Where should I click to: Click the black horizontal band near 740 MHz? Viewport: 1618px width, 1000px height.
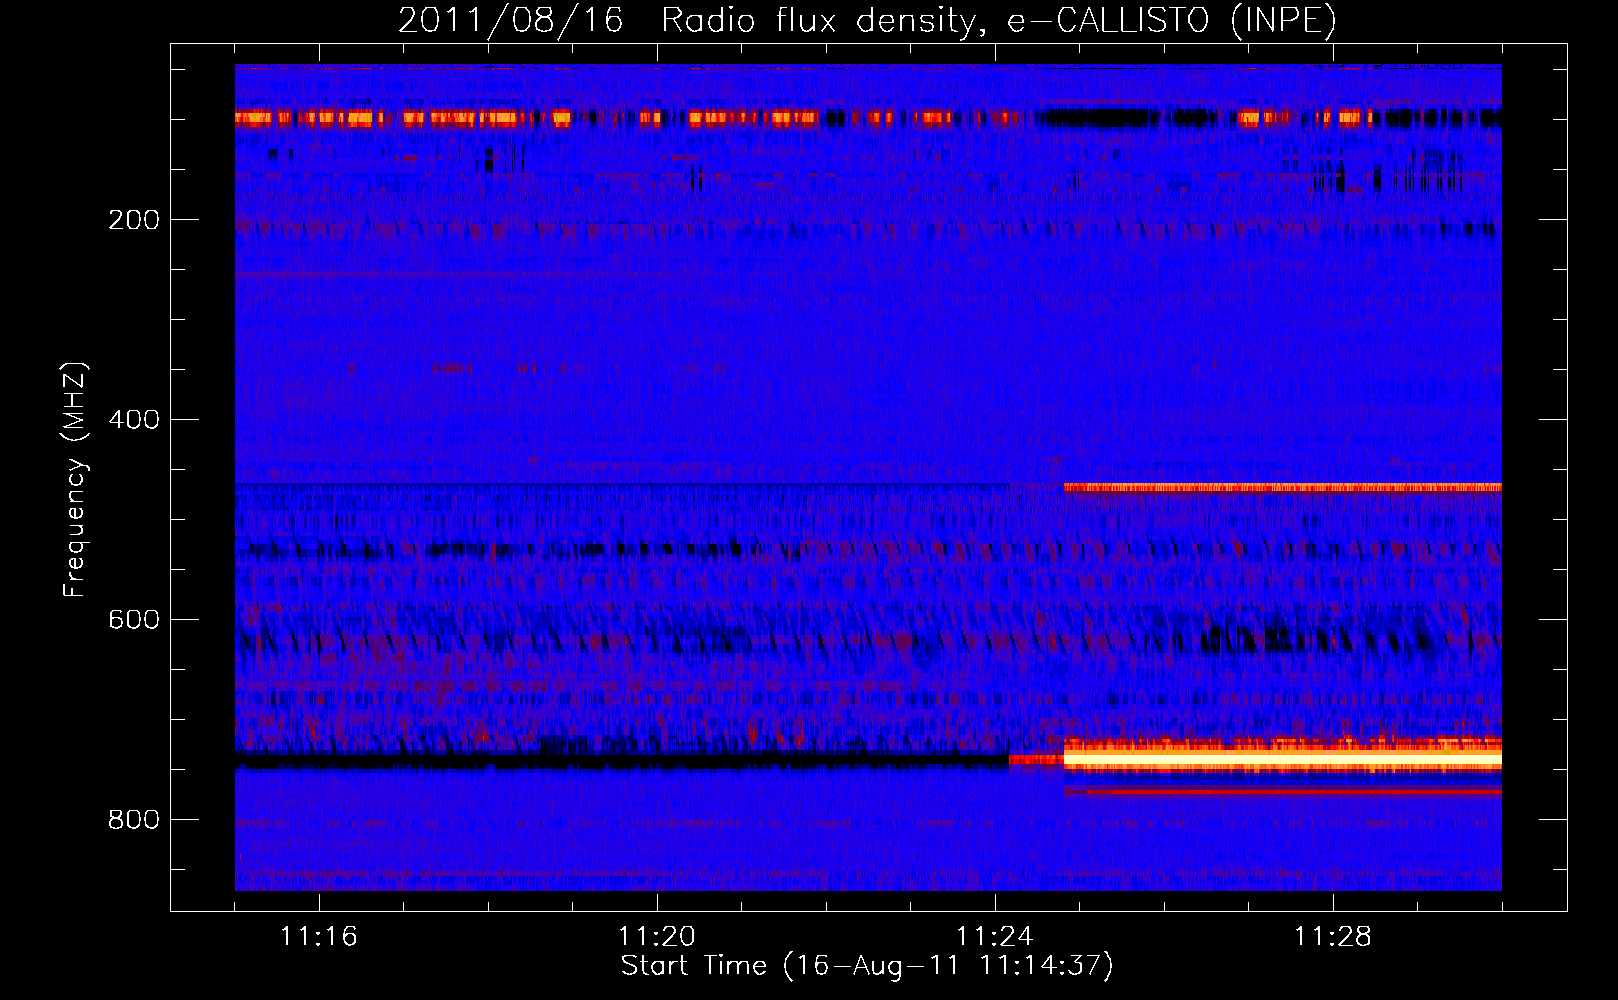(622, 761)
